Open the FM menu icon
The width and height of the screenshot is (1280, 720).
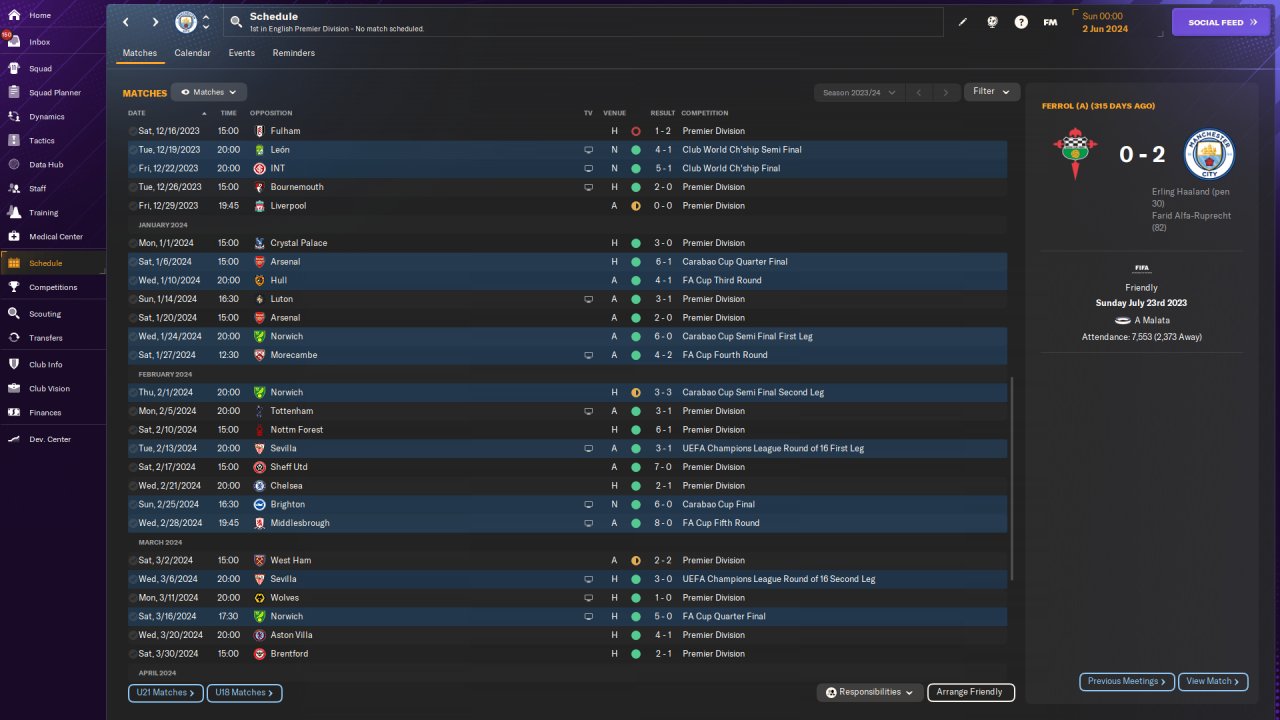tap(1050, 22)
